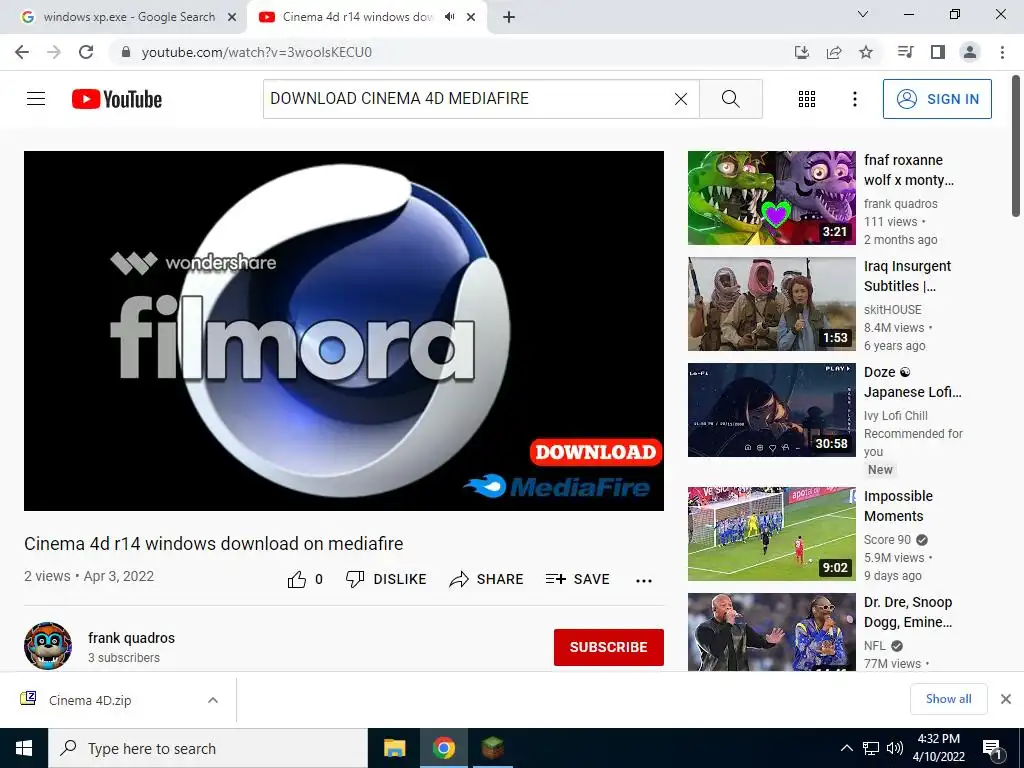This screenshot has height=768, width=1024.
Task: Expand Cinema 4D.zip download options arrow
Action: [x=213, y=700]
